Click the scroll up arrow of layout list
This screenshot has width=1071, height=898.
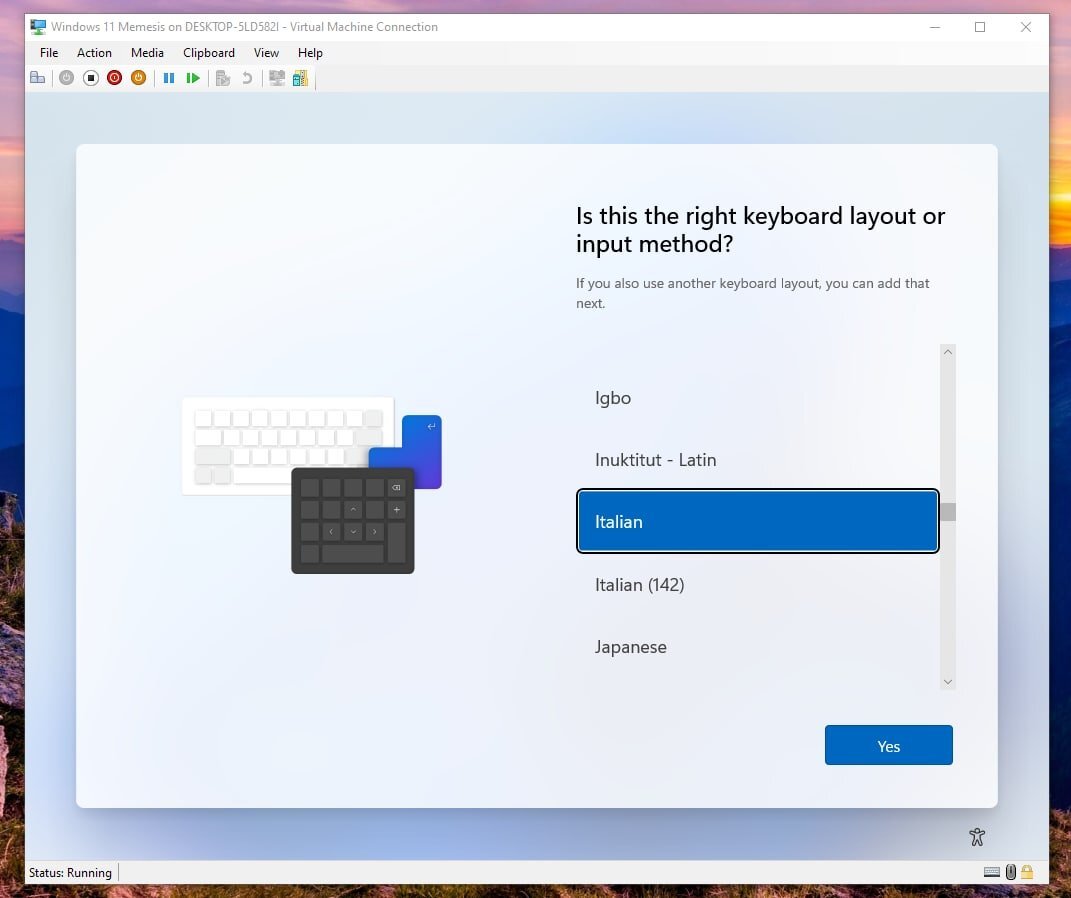tap(947, 352)
